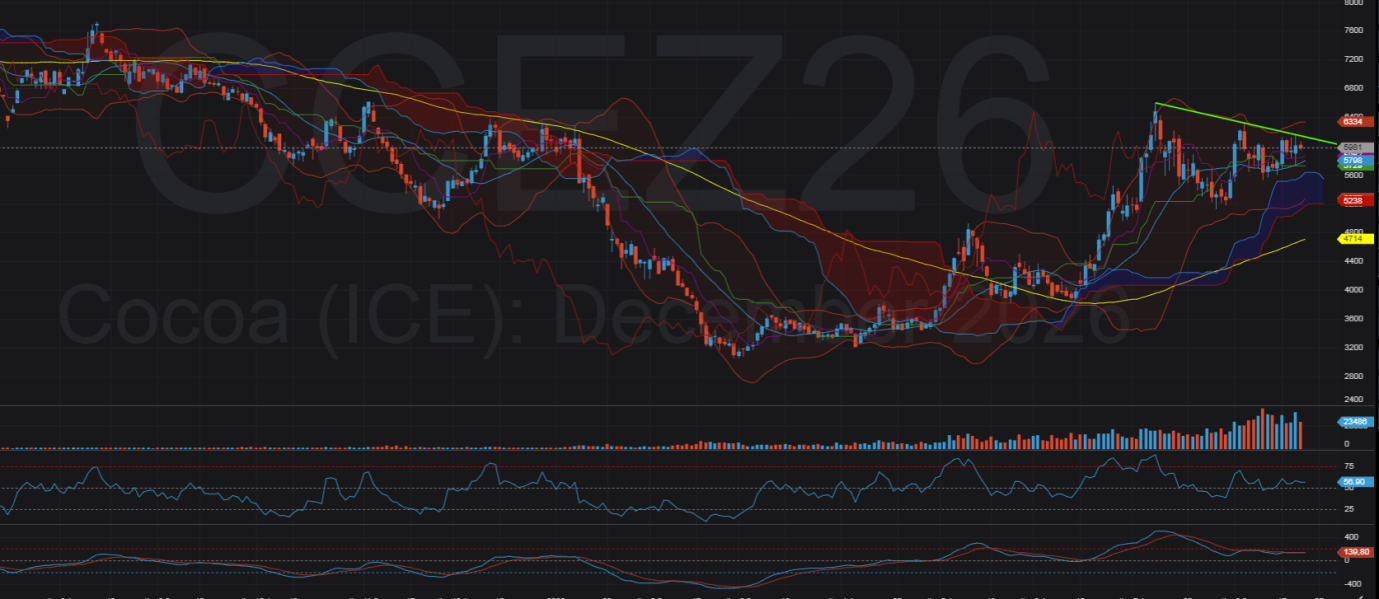1379x599 pixels.
Task: Click the 4400 price axis label
Action: (1353, 261)
